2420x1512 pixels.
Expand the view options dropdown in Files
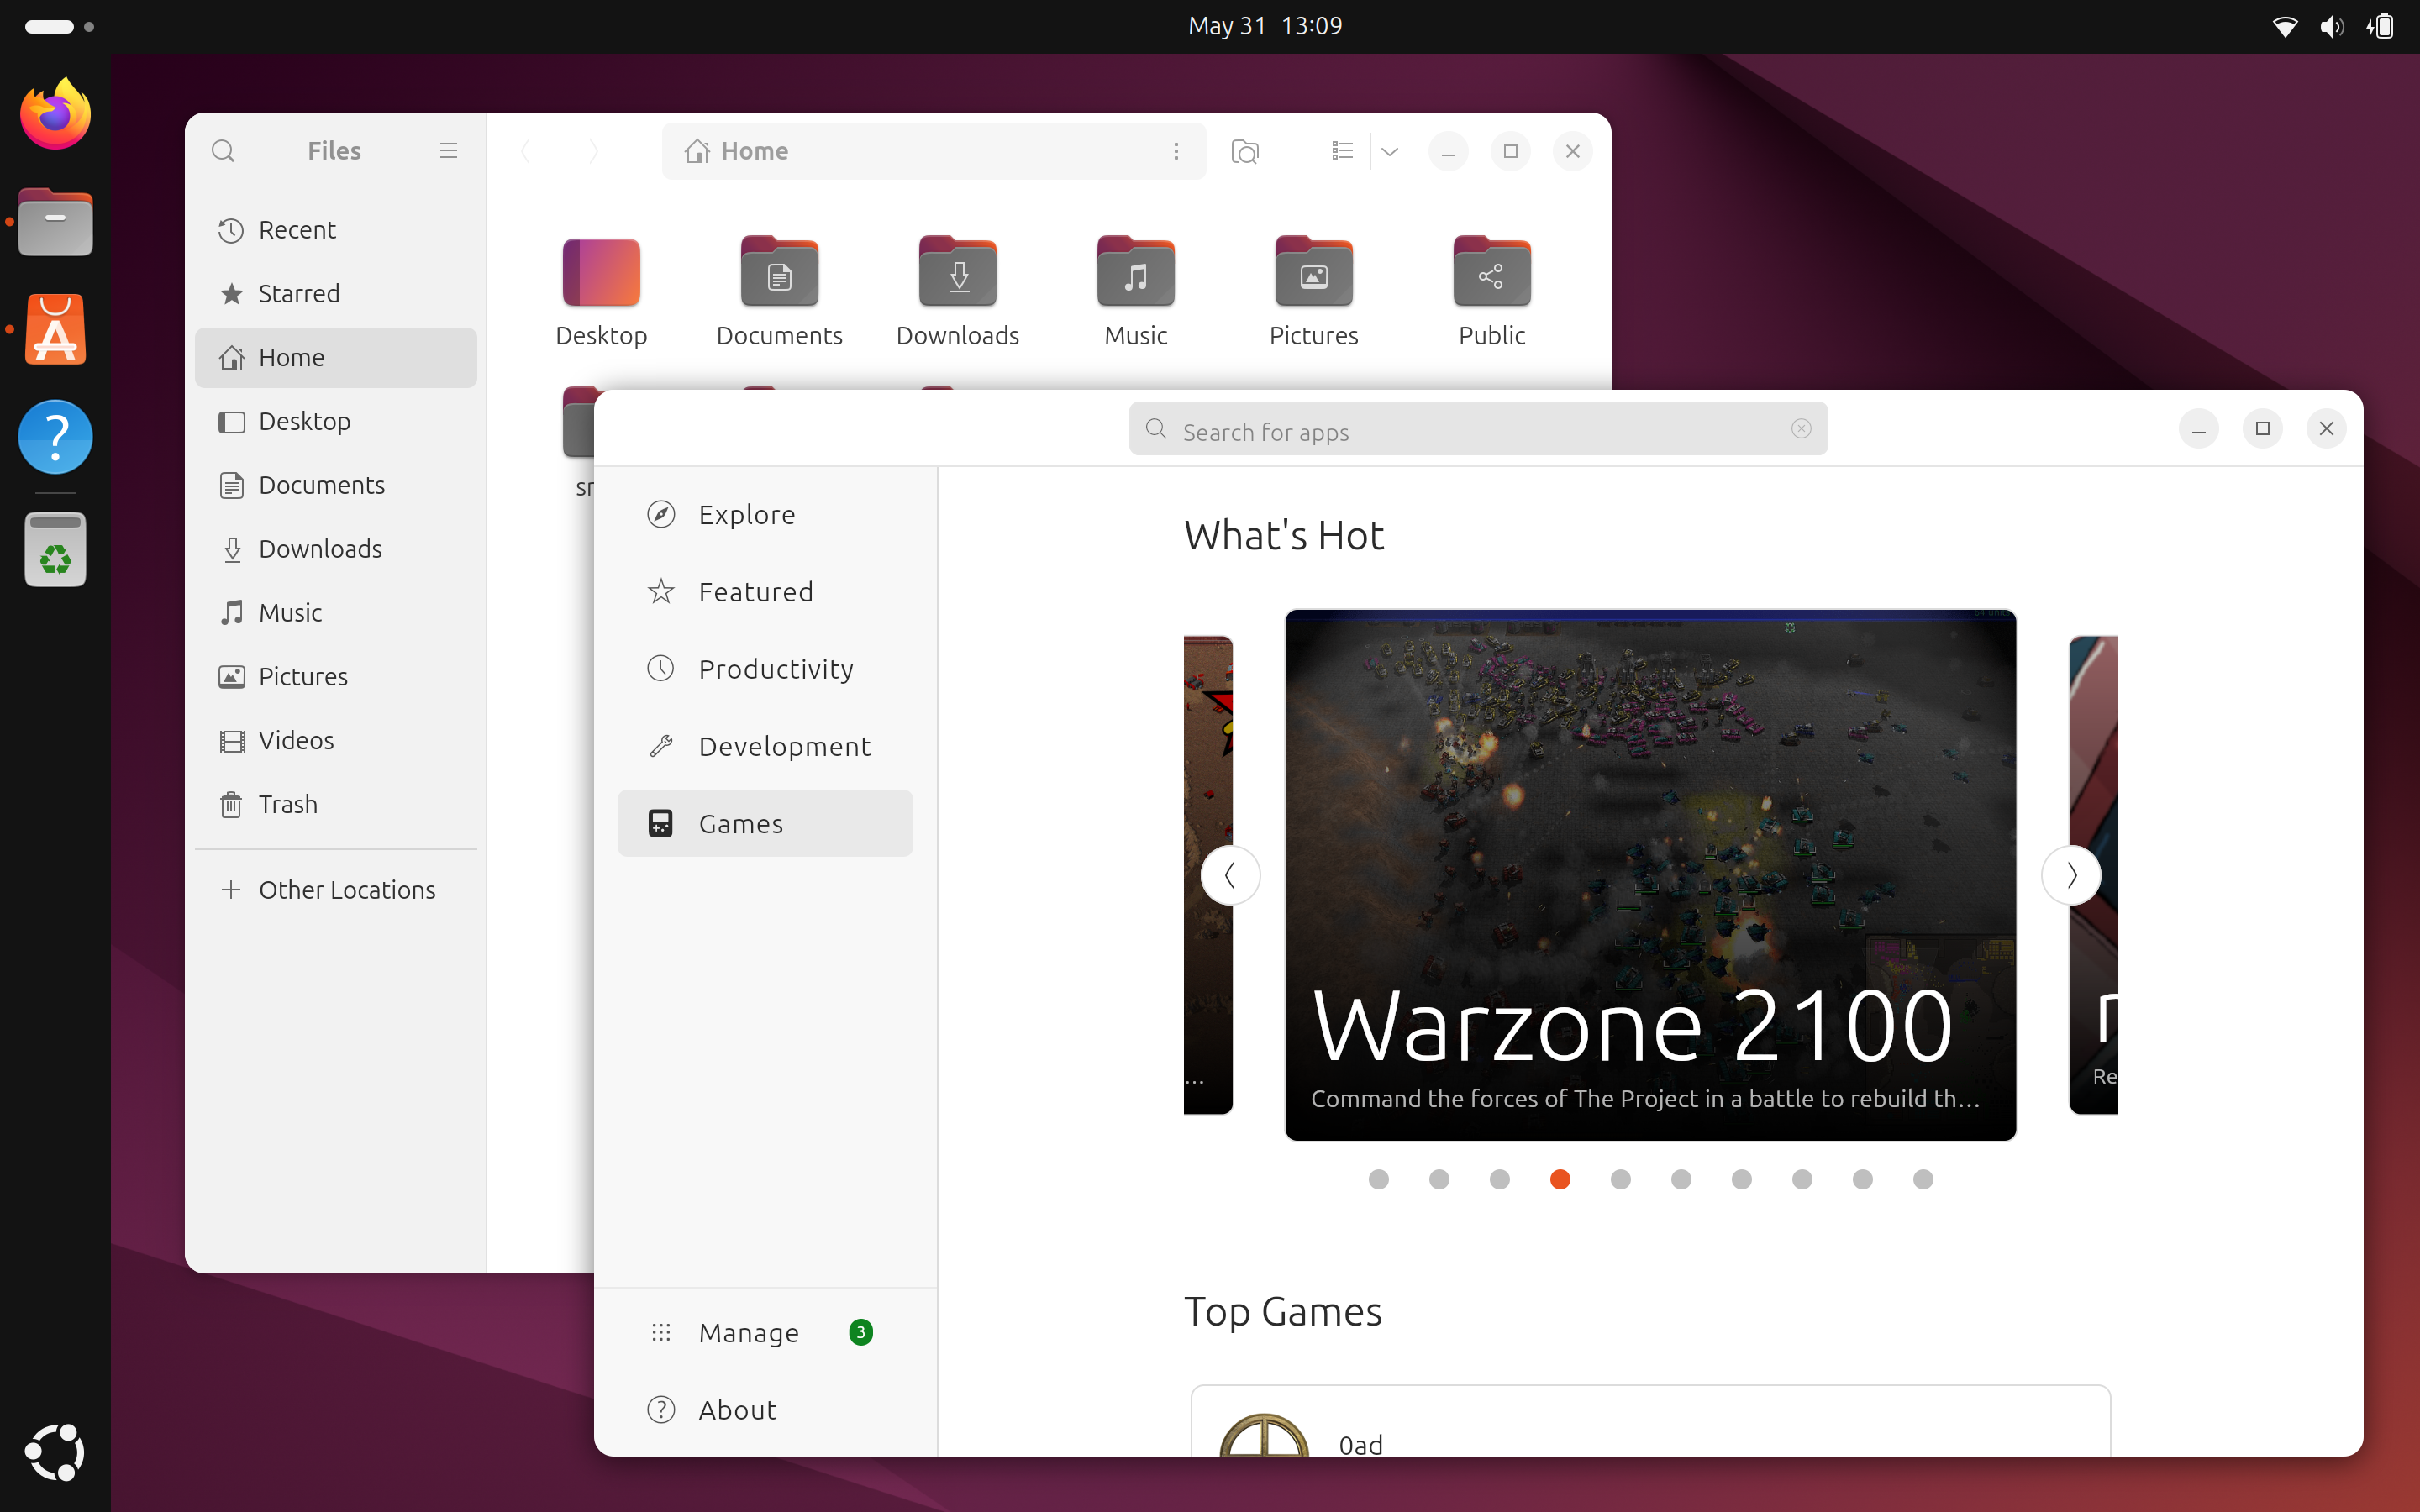(x=1389, y=151)
